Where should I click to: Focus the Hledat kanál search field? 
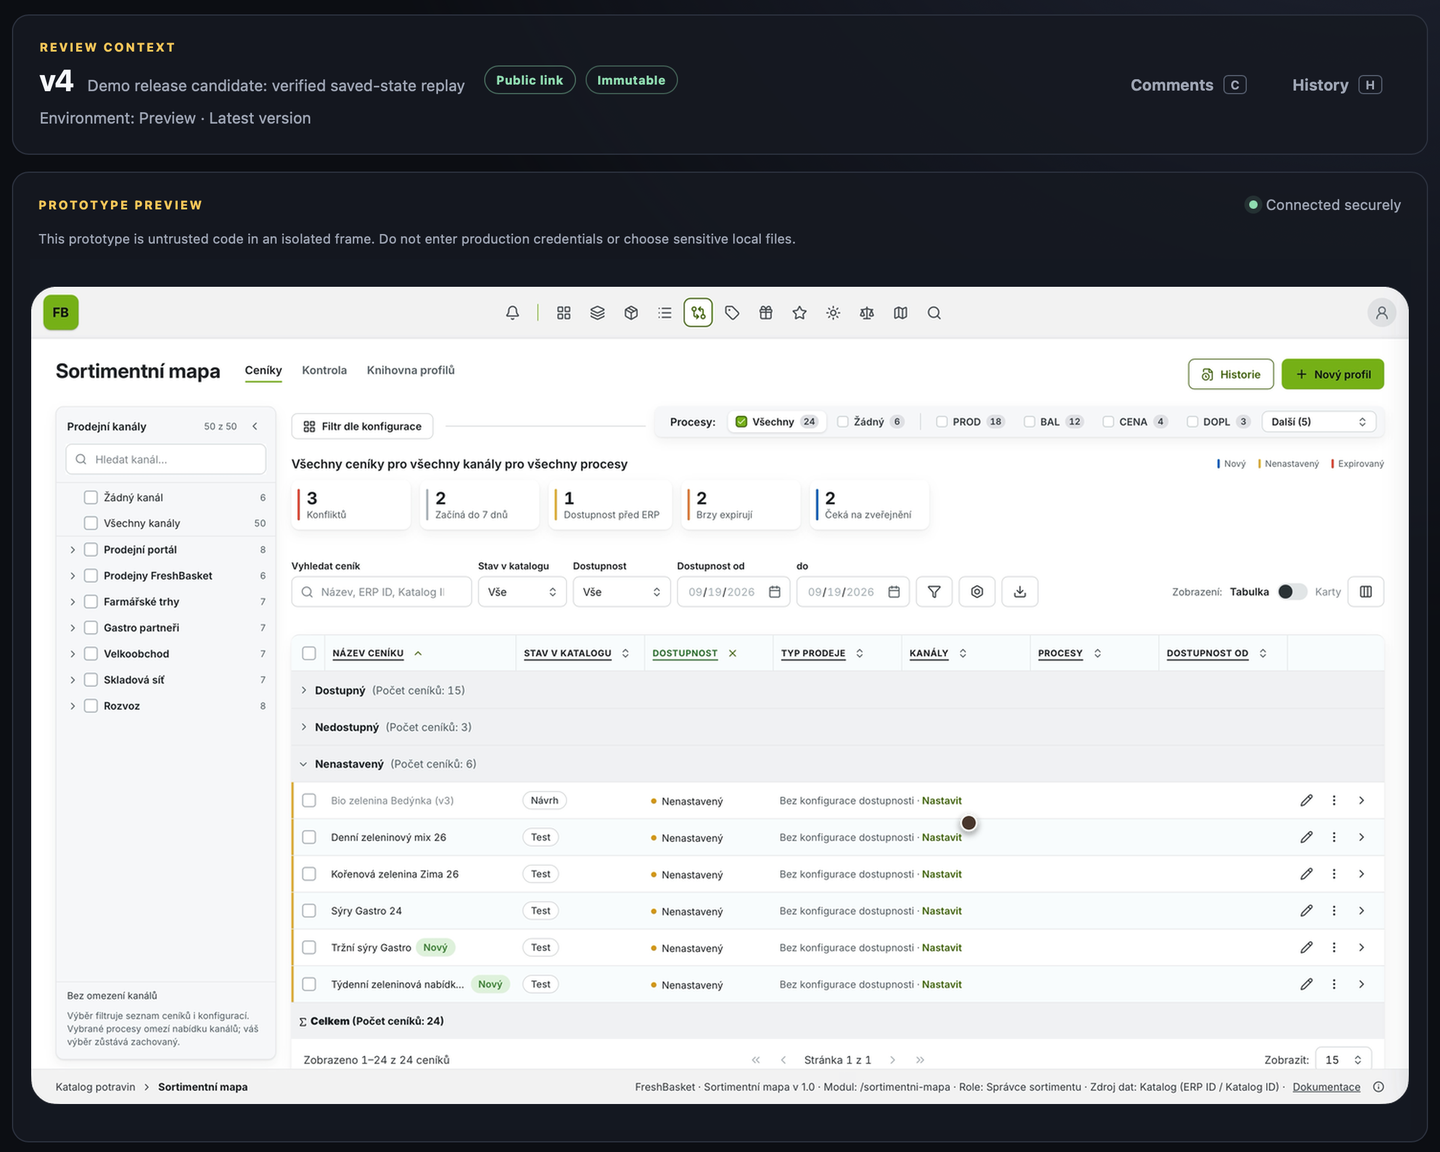click(x=166, y=459)
